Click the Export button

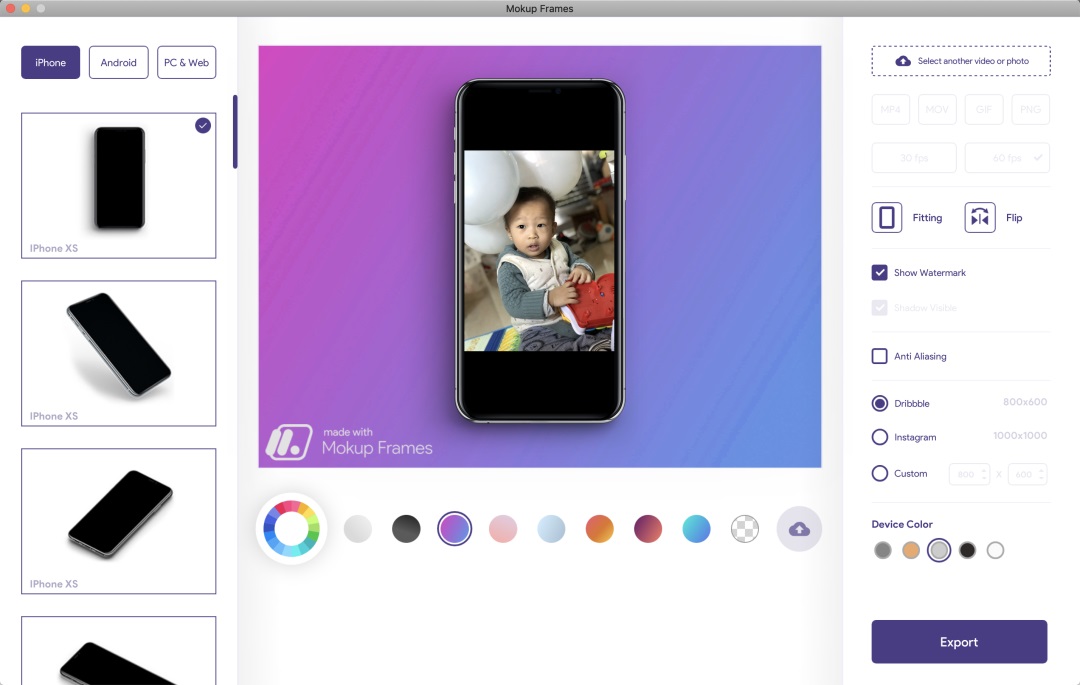959,642
